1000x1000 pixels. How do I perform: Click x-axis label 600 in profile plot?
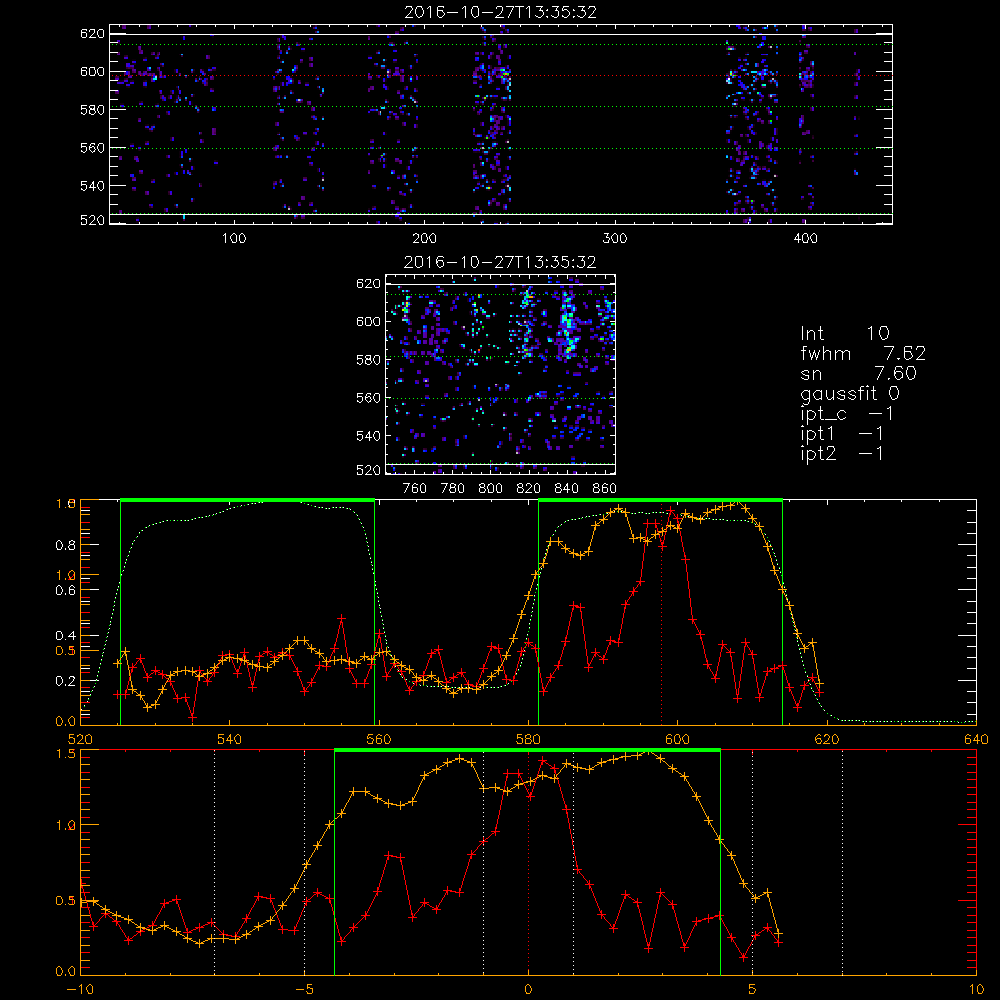[677, 739]
